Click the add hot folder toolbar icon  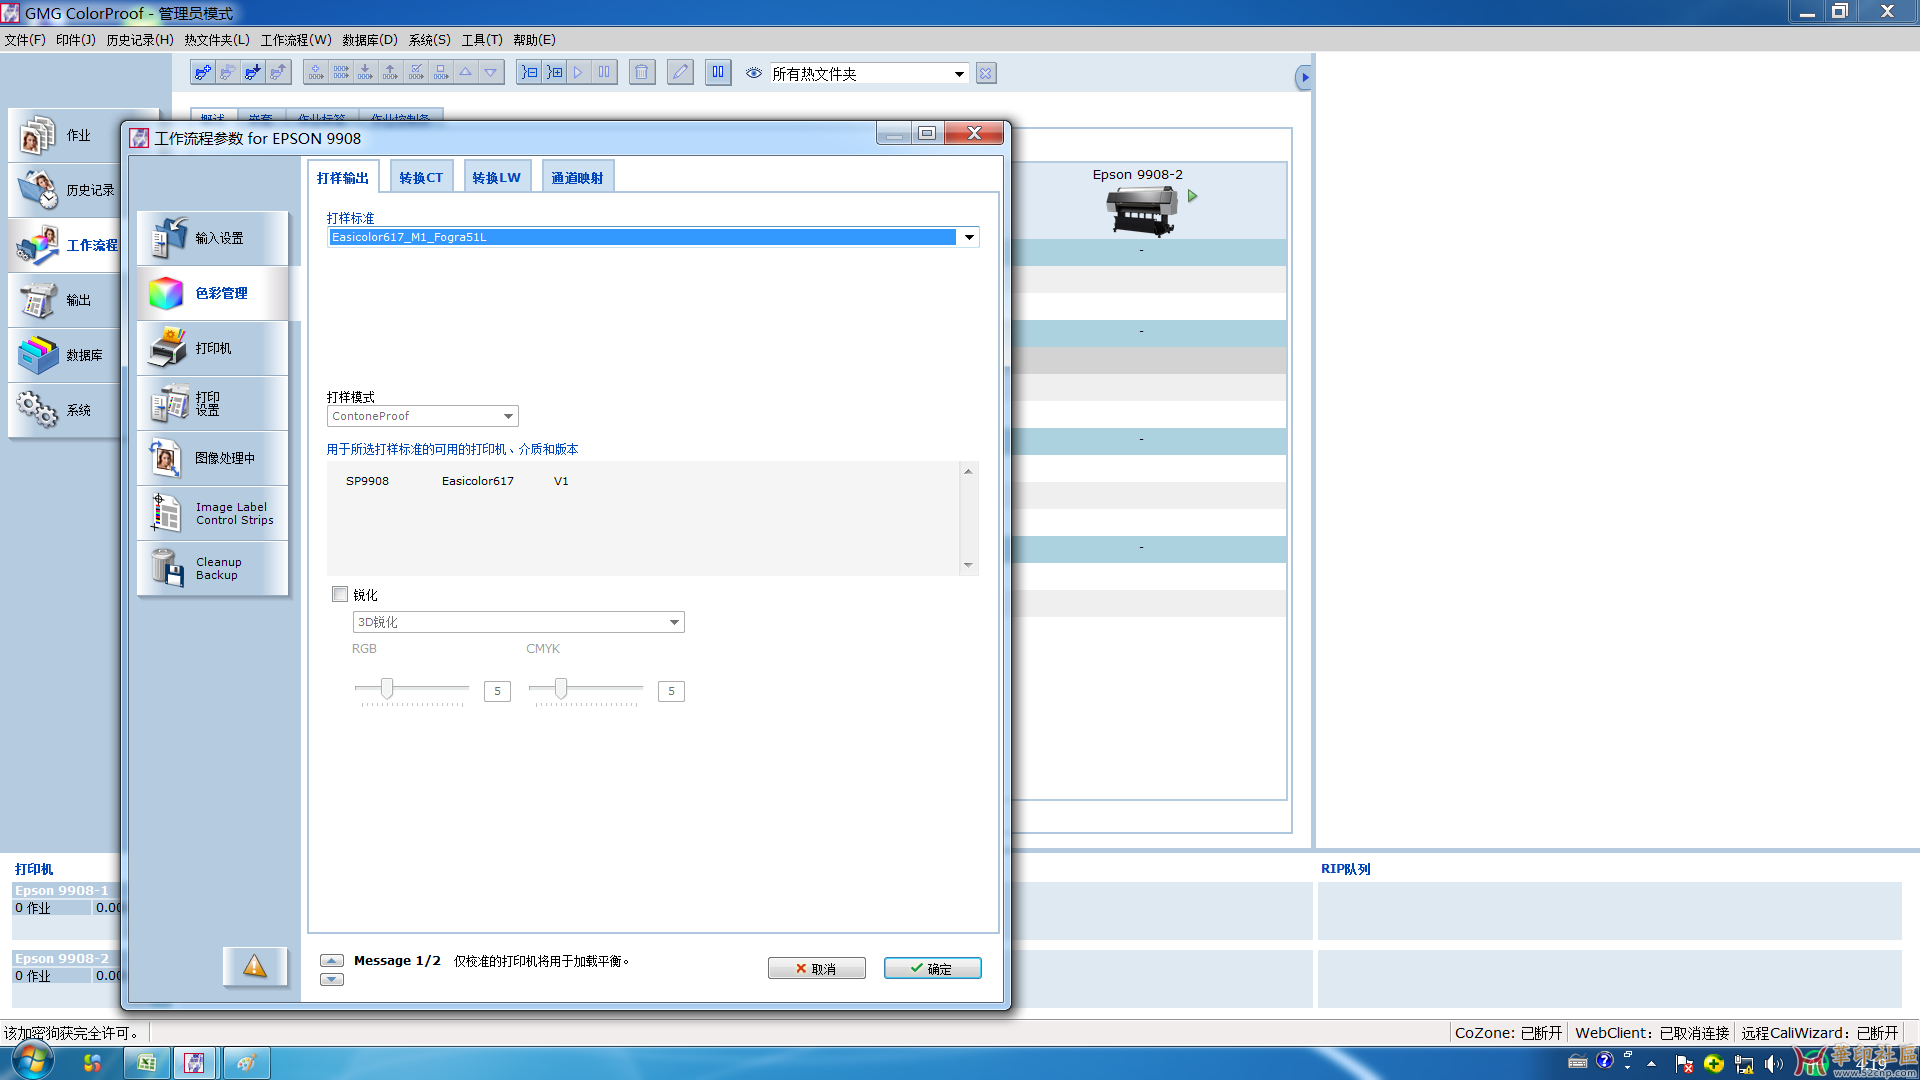tap(203, 73)
